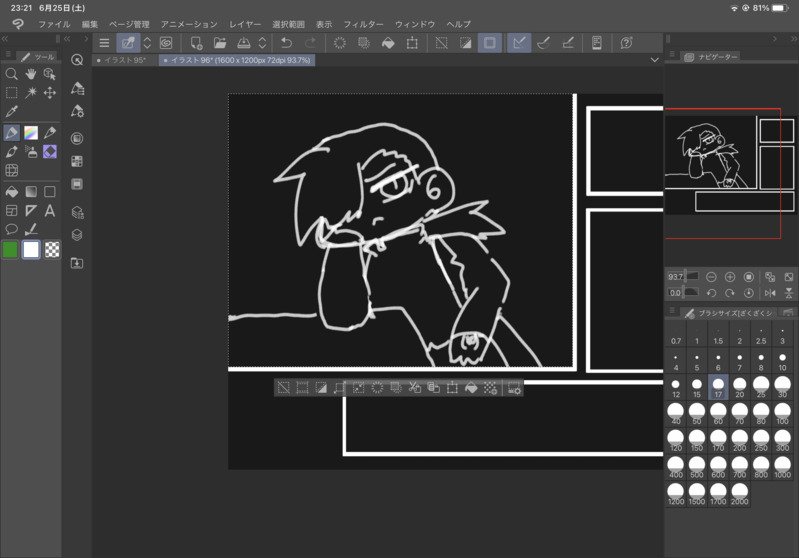Open the ファイル menu
This screenshot has height=558, width=799.
pyautogui.click(x=54, y=24)
